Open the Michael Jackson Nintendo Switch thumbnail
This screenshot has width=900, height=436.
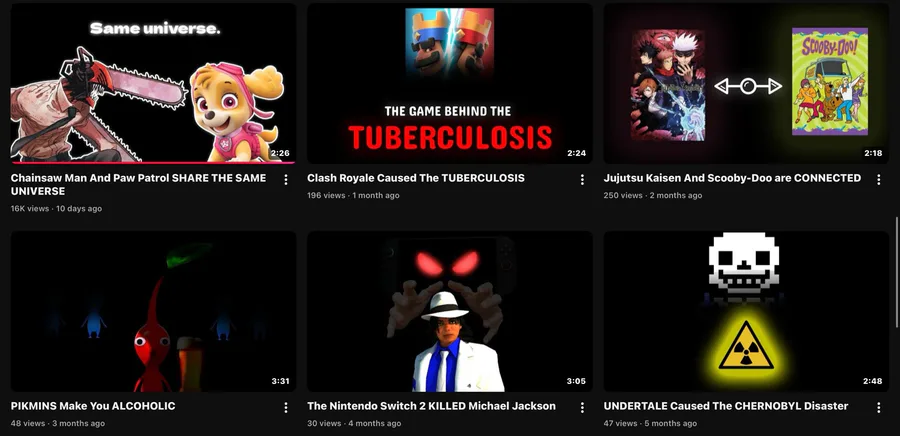coord(449,312)
